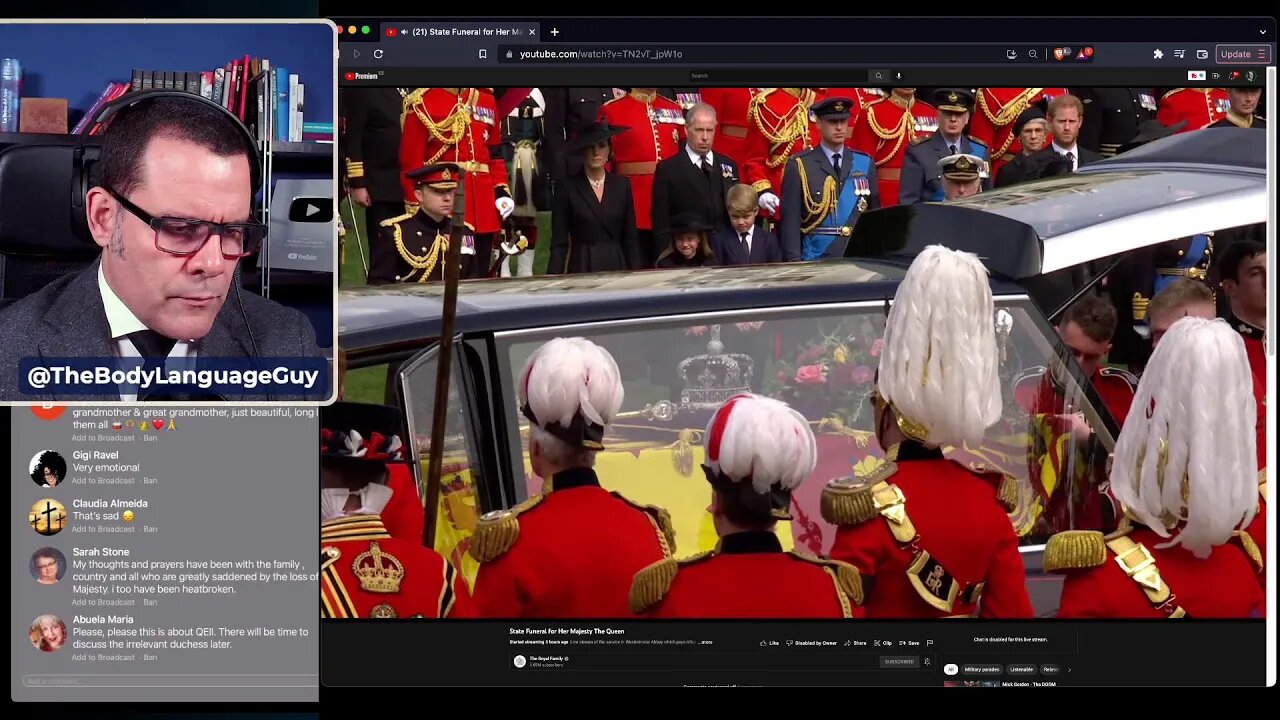This screenshot has height=720, width=1280.
Task: Ban user Sarah Stone
Action: point(150,603)
